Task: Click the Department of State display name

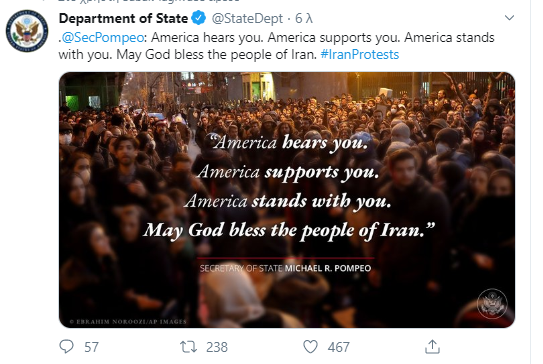Action: click(123, 18)
